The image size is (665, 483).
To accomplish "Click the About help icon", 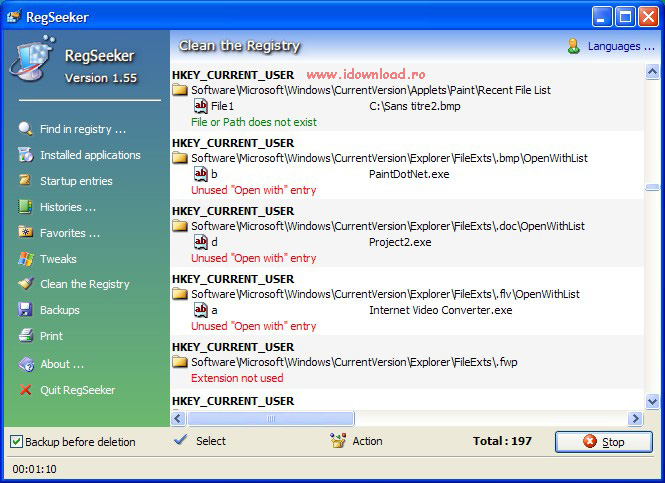I will (x=26, y=364).
